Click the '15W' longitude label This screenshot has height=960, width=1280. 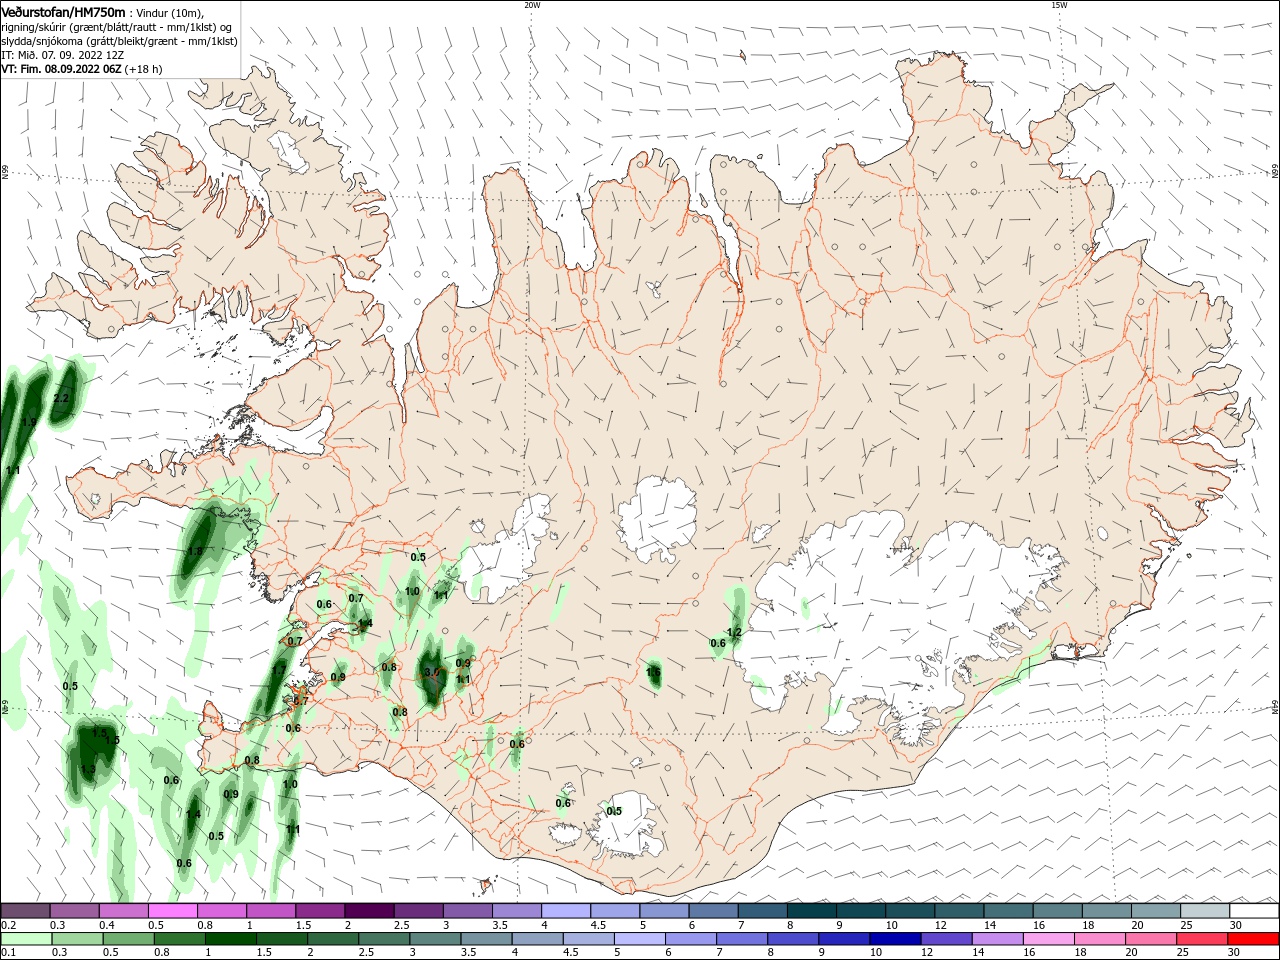tap(1059, 5)
